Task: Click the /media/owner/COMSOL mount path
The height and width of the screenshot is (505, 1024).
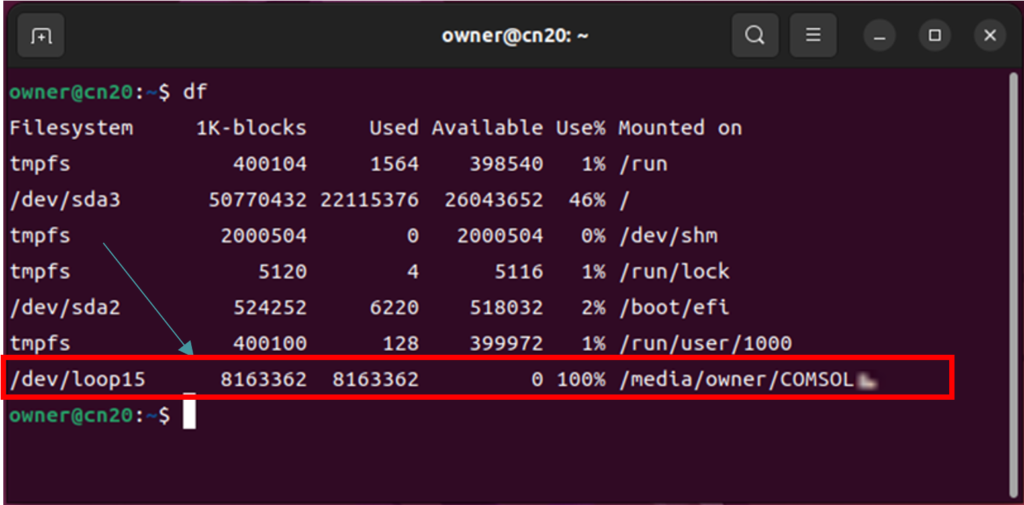Action: pyautogui.click(x=736, y=380)
